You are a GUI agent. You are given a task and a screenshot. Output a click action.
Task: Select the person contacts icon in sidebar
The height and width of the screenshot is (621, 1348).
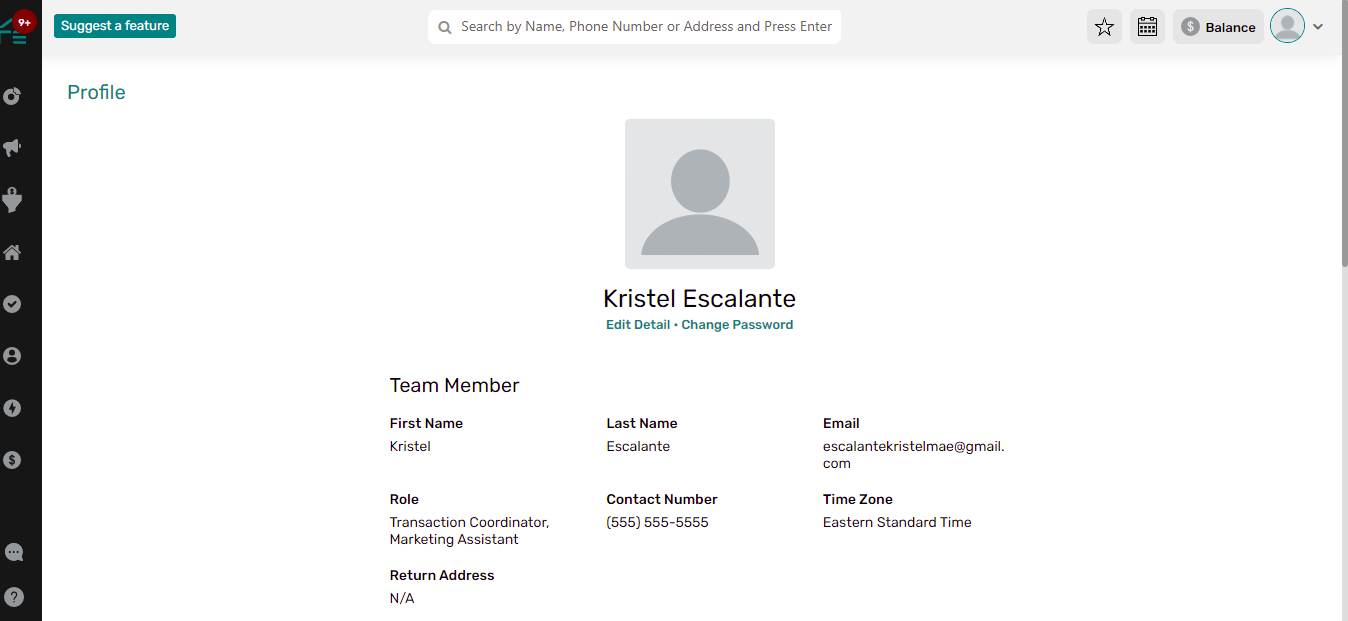pos(12,356)
